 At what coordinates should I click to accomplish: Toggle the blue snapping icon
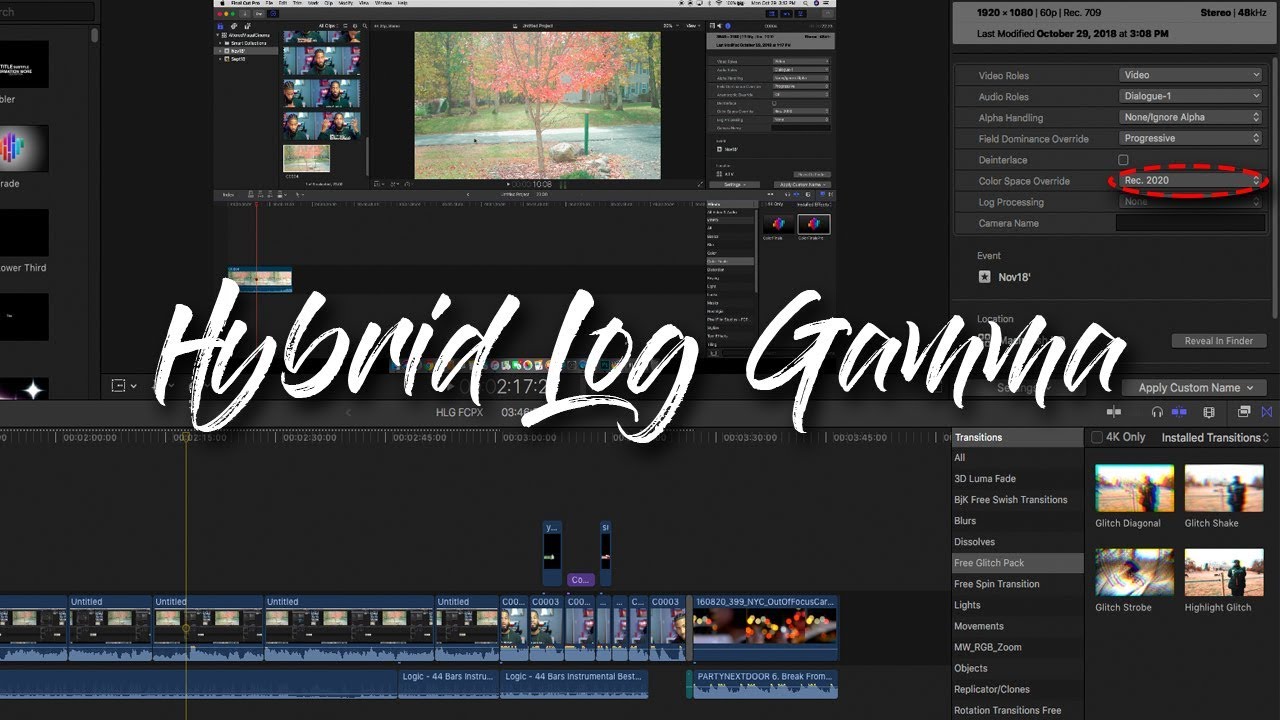pos(1179,412)
